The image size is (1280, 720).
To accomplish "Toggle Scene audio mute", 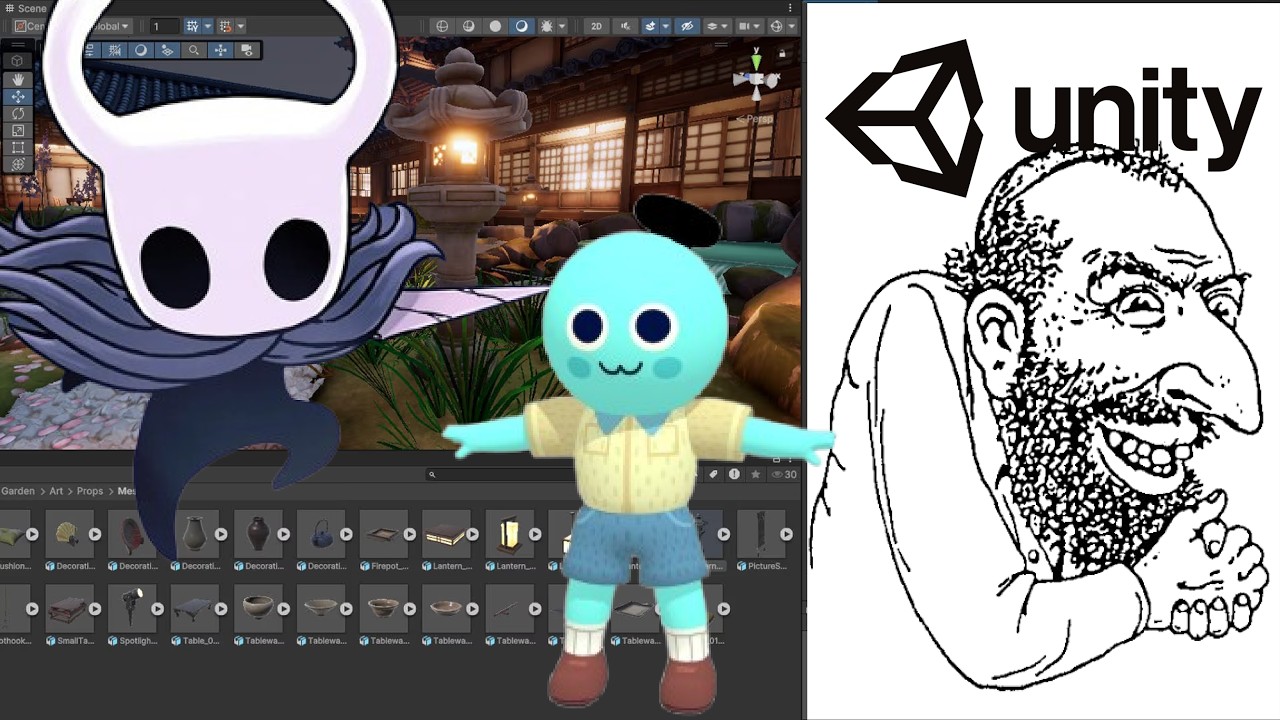I will pos(626,26).
